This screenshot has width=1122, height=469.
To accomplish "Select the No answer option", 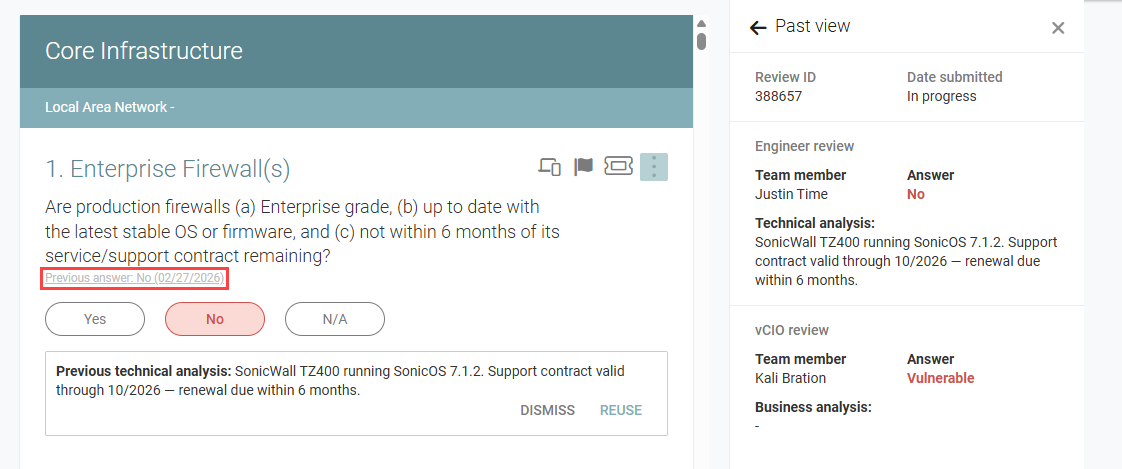I will click(x=215, y=319).
